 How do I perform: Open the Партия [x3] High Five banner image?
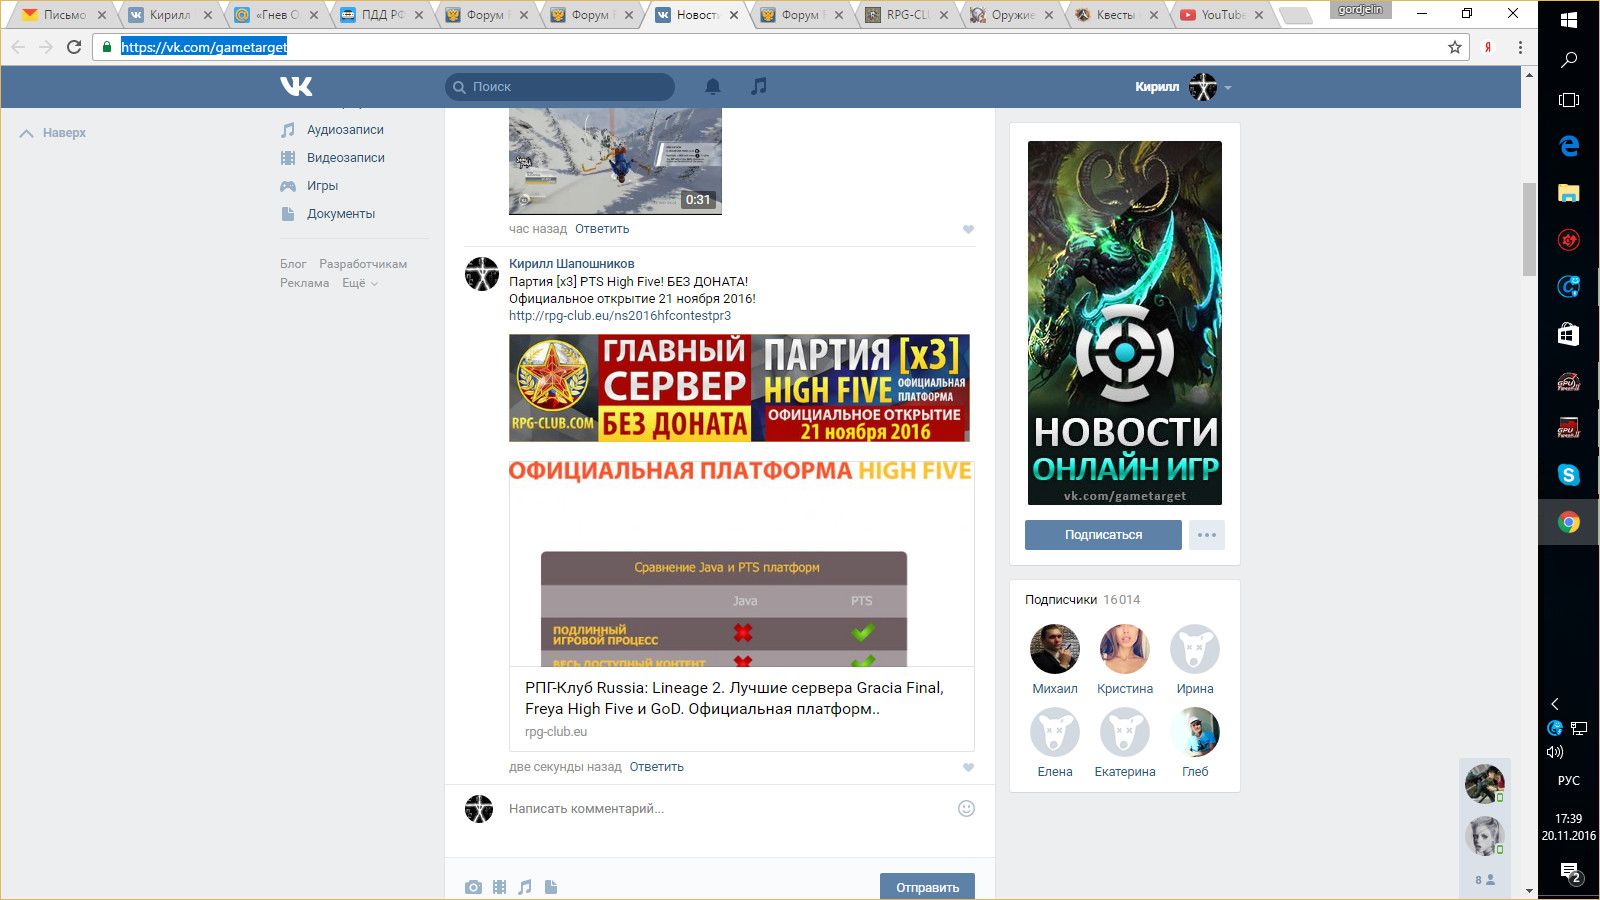click(739, 388)
